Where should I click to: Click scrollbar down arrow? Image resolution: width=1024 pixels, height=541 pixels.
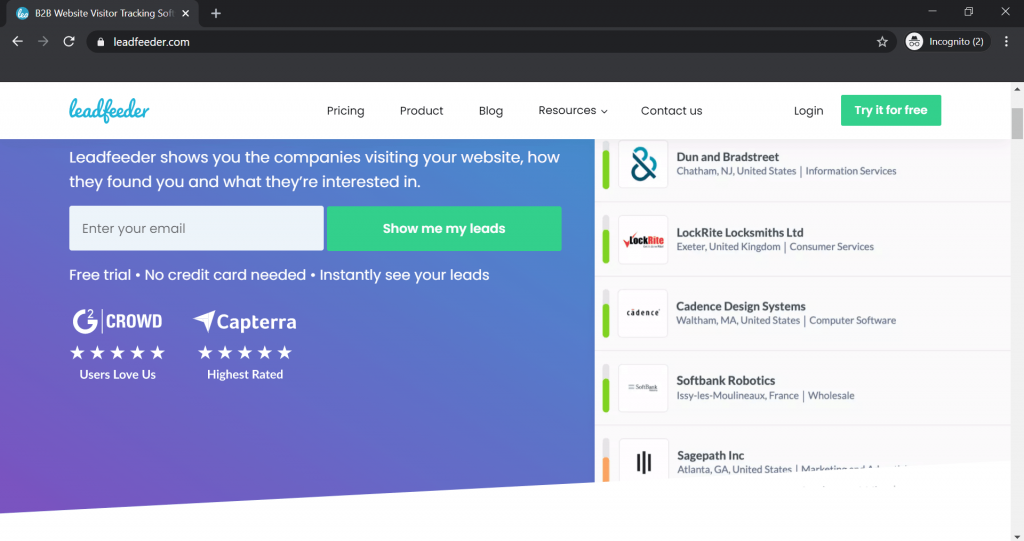1017,536
